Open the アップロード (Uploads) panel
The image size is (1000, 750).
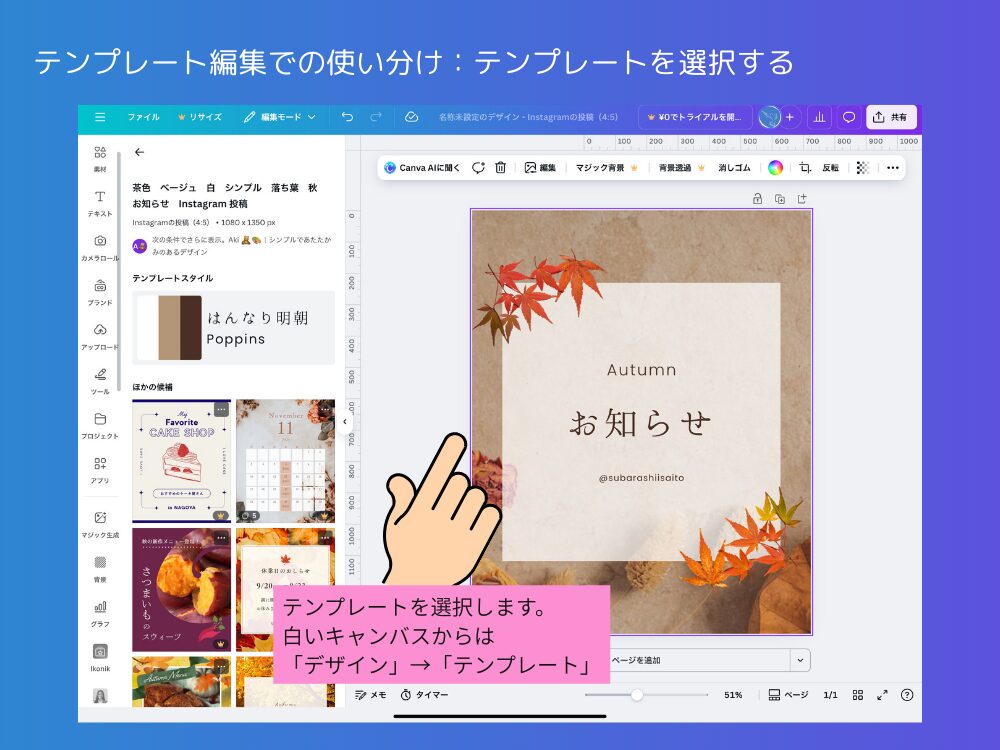coord(98,335)
